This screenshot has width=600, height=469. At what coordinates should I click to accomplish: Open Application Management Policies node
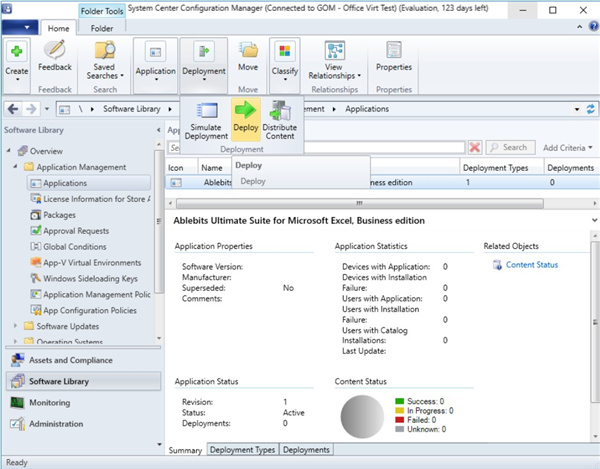[x=90, y=295]
